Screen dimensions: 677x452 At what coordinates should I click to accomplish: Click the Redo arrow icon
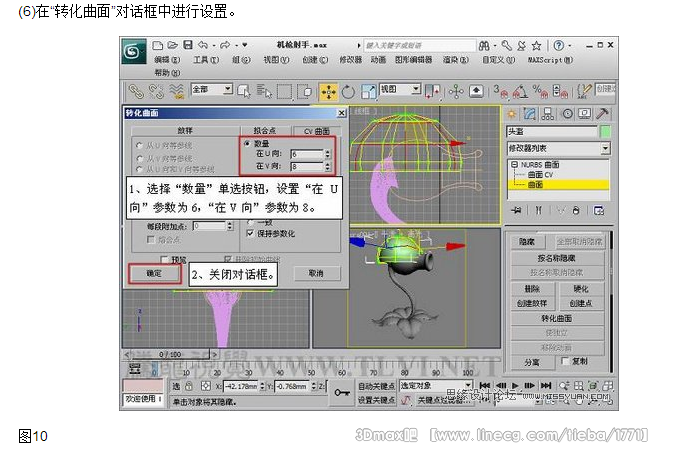pos(225,45)
